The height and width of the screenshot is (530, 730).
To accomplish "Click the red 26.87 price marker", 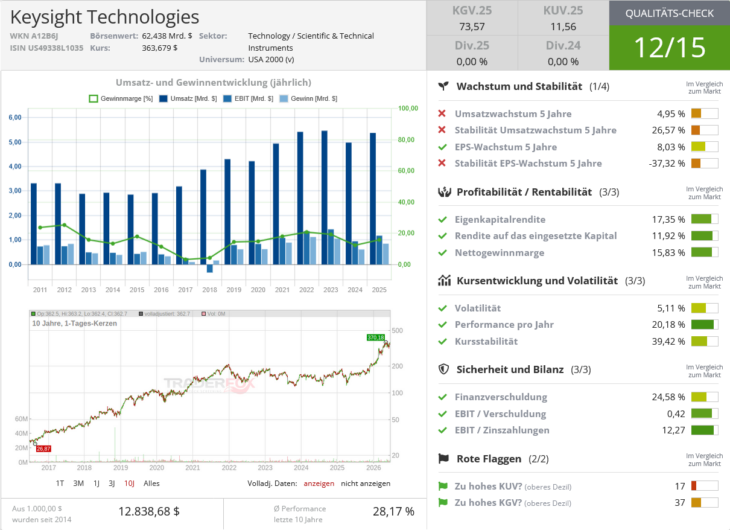I will [x=43, y=448].
